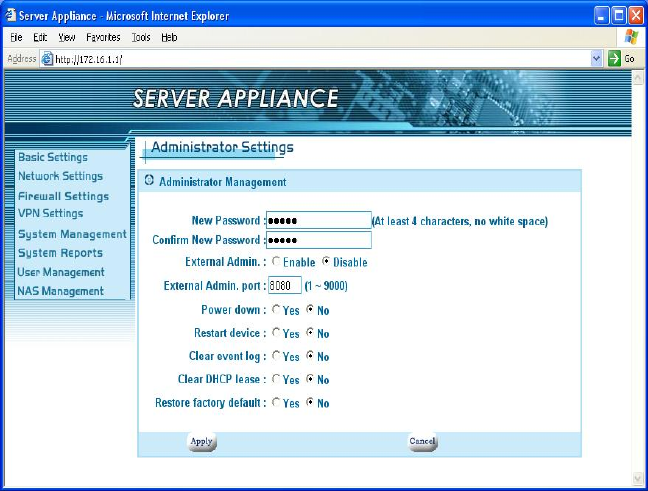Open the File menu

coord(17,37)
